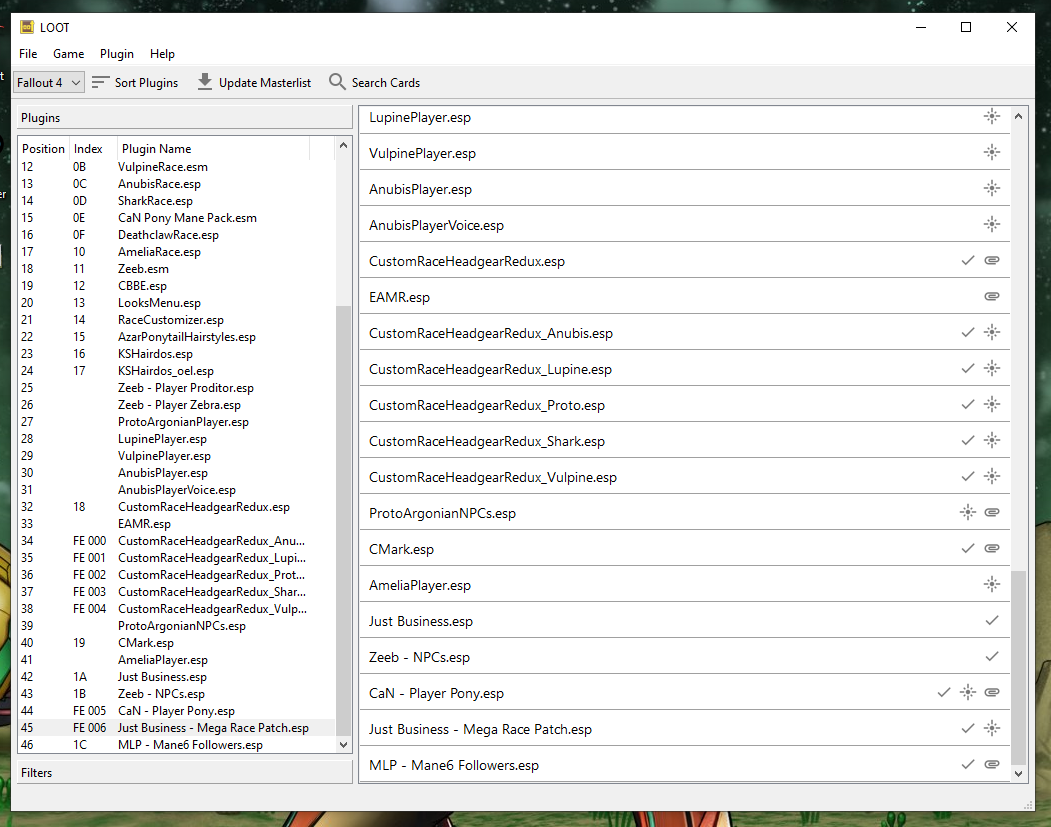Select CBBE.esp in plugin list
Image resolution: width=1051 pixels, height=827 pixels.
click(177, 285)
